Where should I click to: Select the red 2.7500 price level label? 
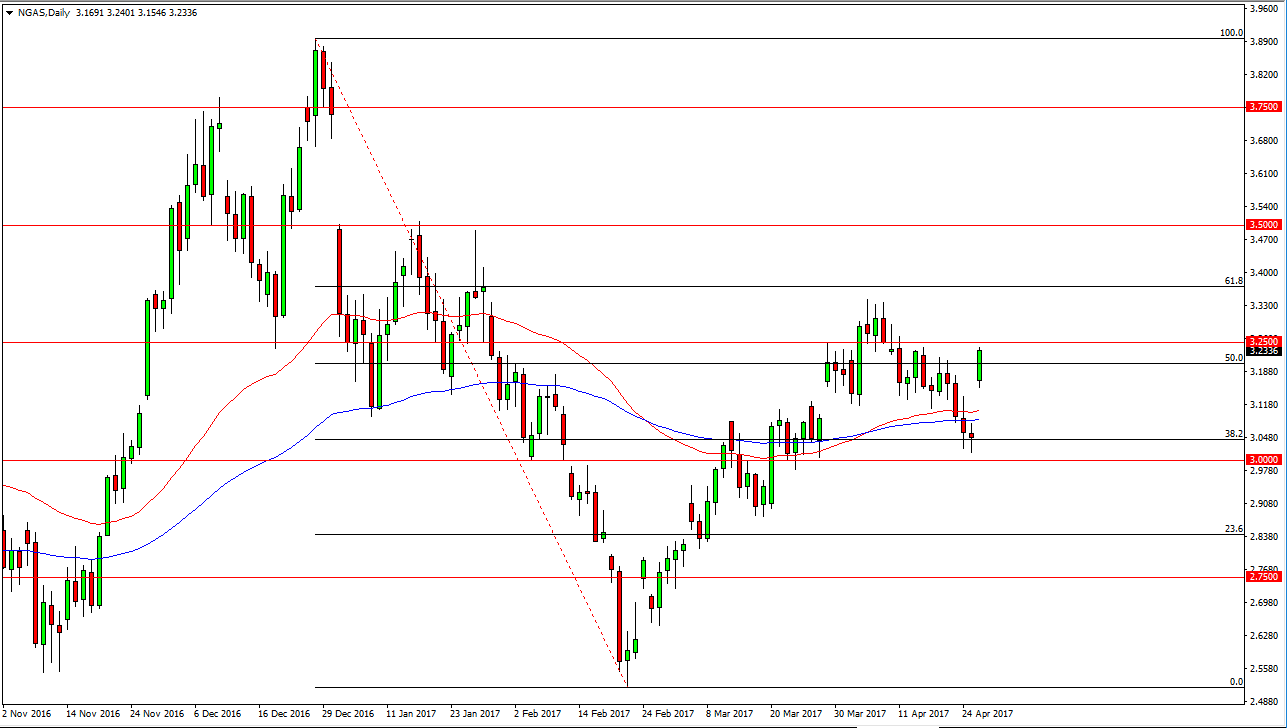pyautogui.click(x=1264, y=577)
